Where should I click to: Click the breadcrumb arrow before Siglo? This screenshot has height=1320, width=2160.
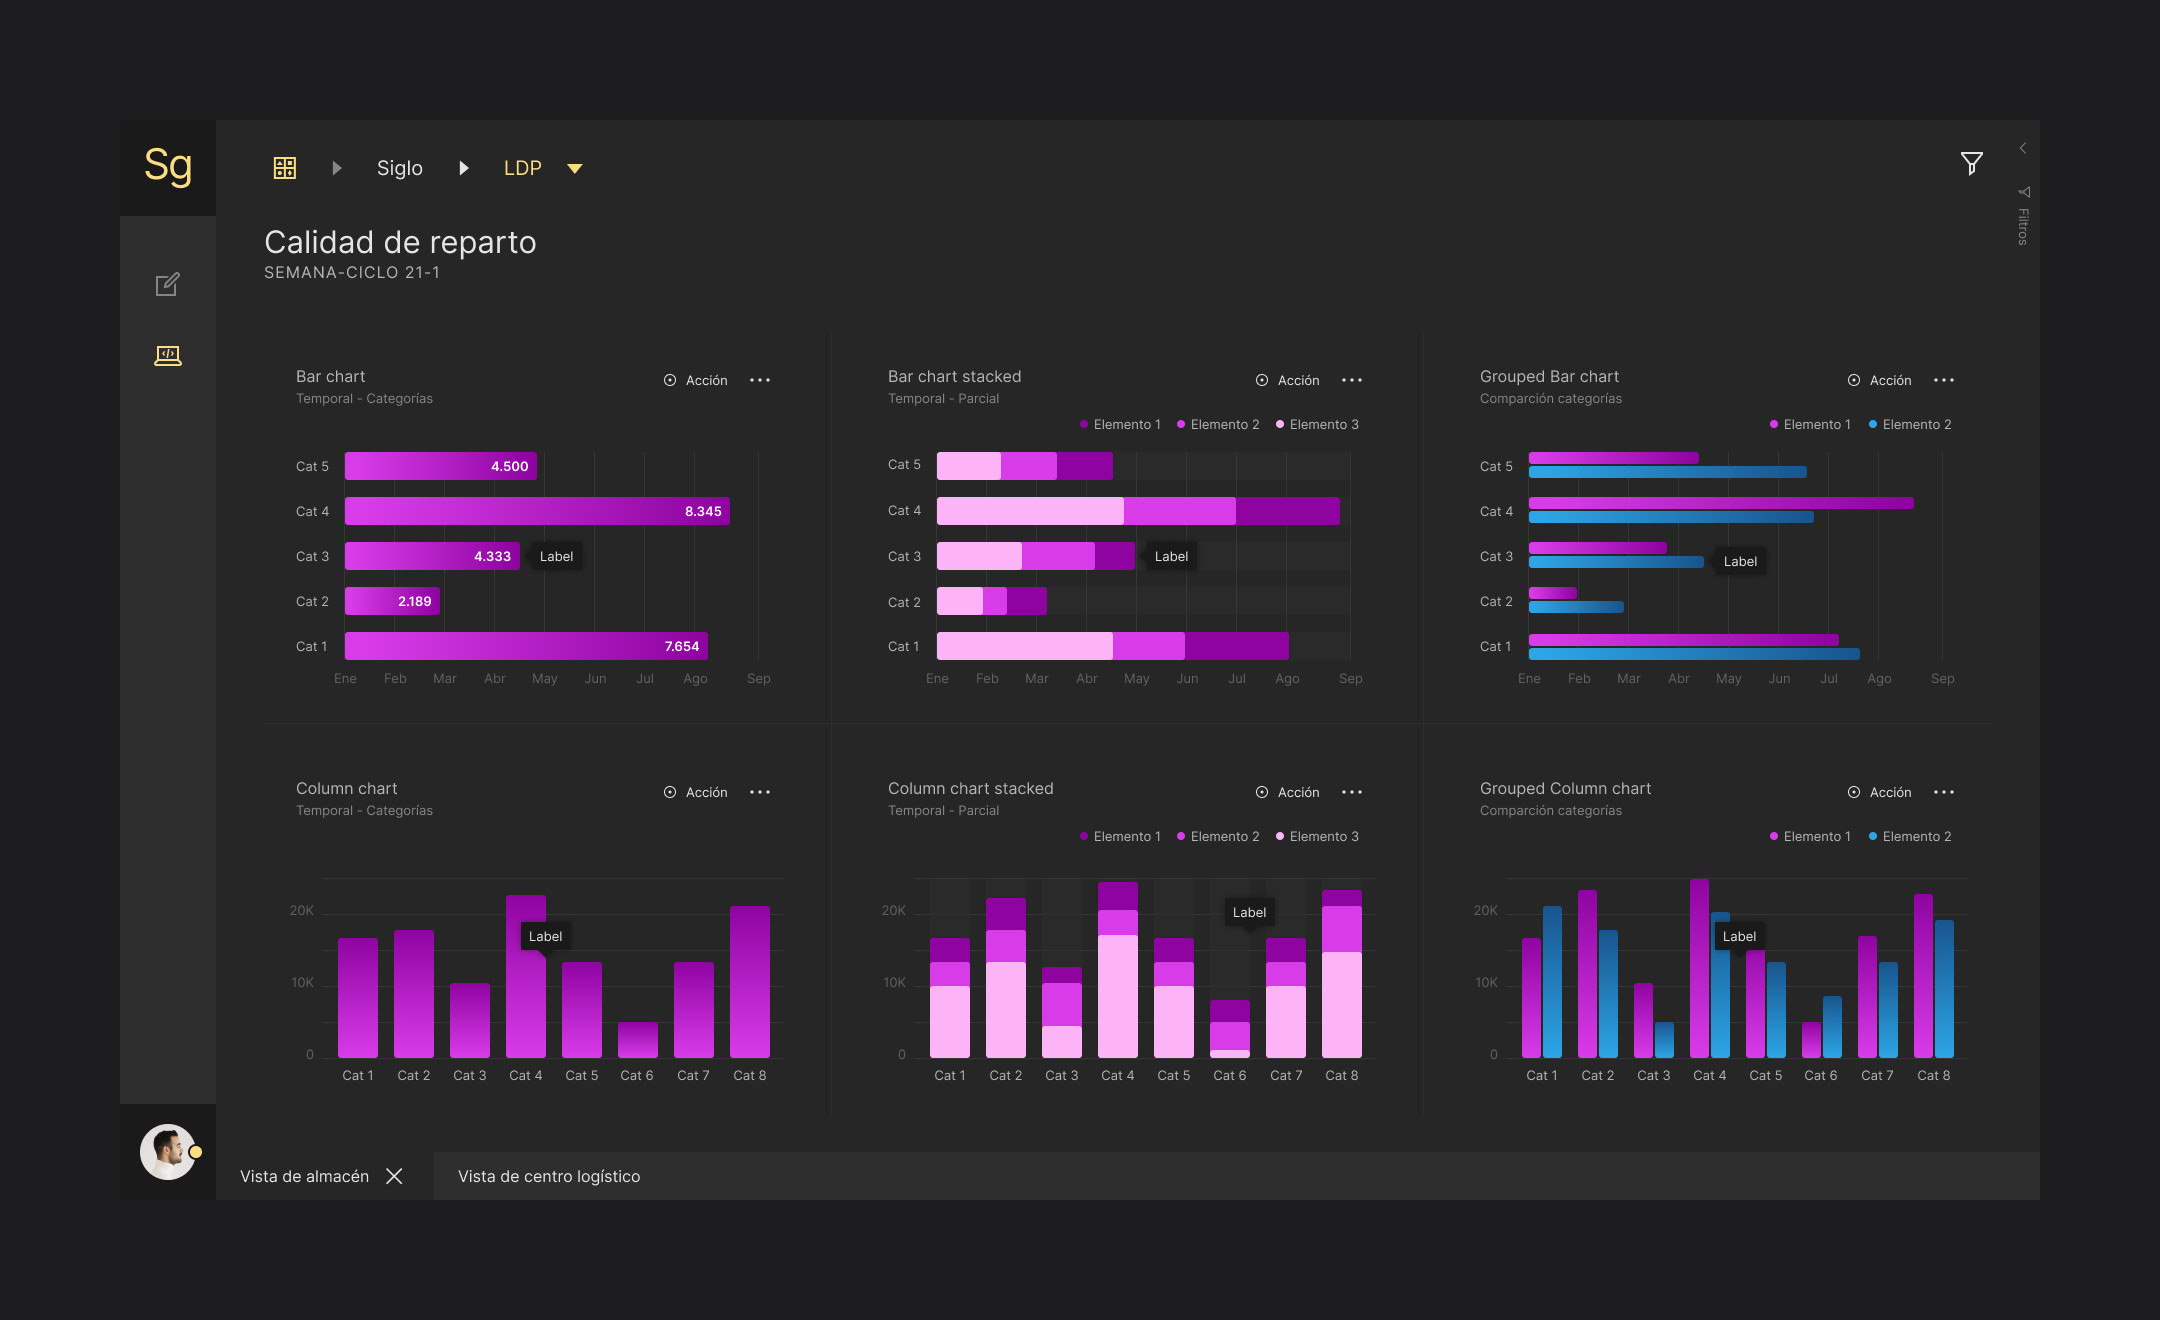pos(337,168)
